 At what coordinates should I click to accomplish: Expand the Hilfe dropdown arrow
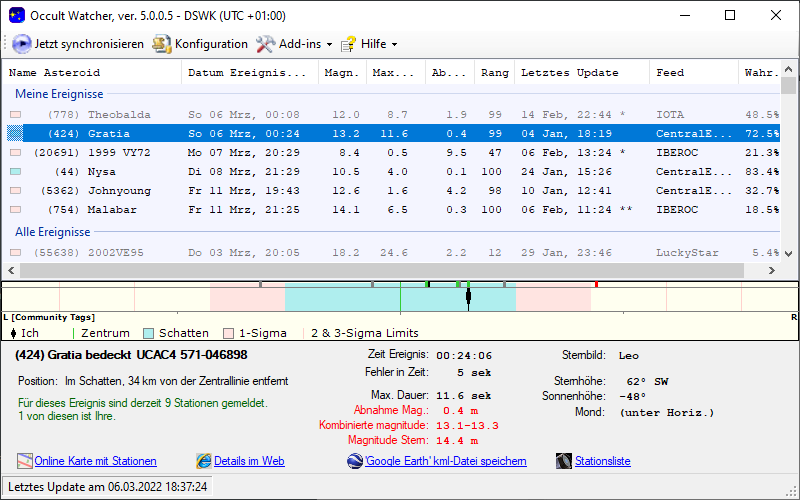[x=394, y=45]
